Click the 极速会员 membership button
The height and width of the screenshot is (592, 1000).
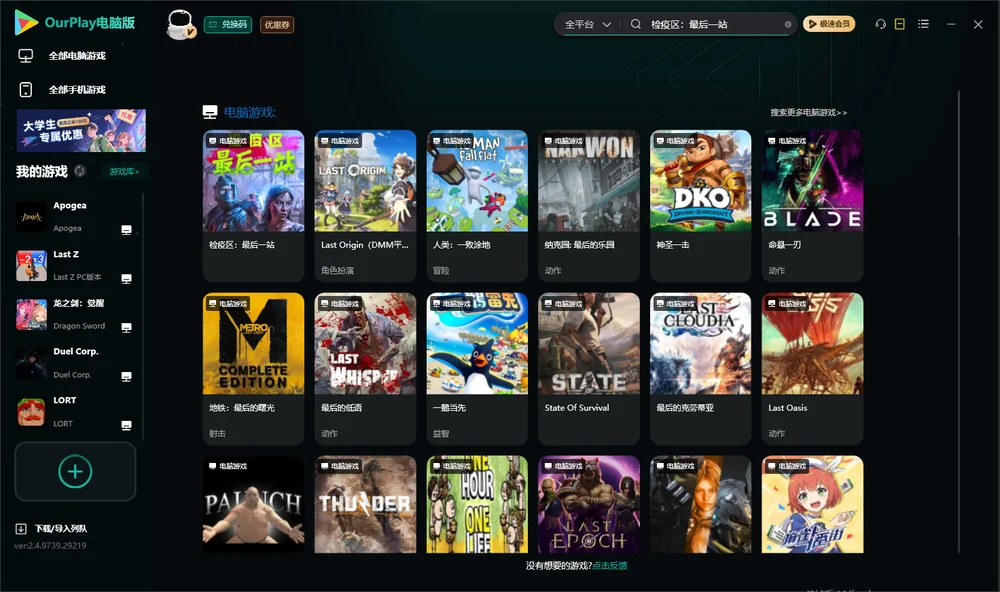pyautogui.click(x=829, y=24)
